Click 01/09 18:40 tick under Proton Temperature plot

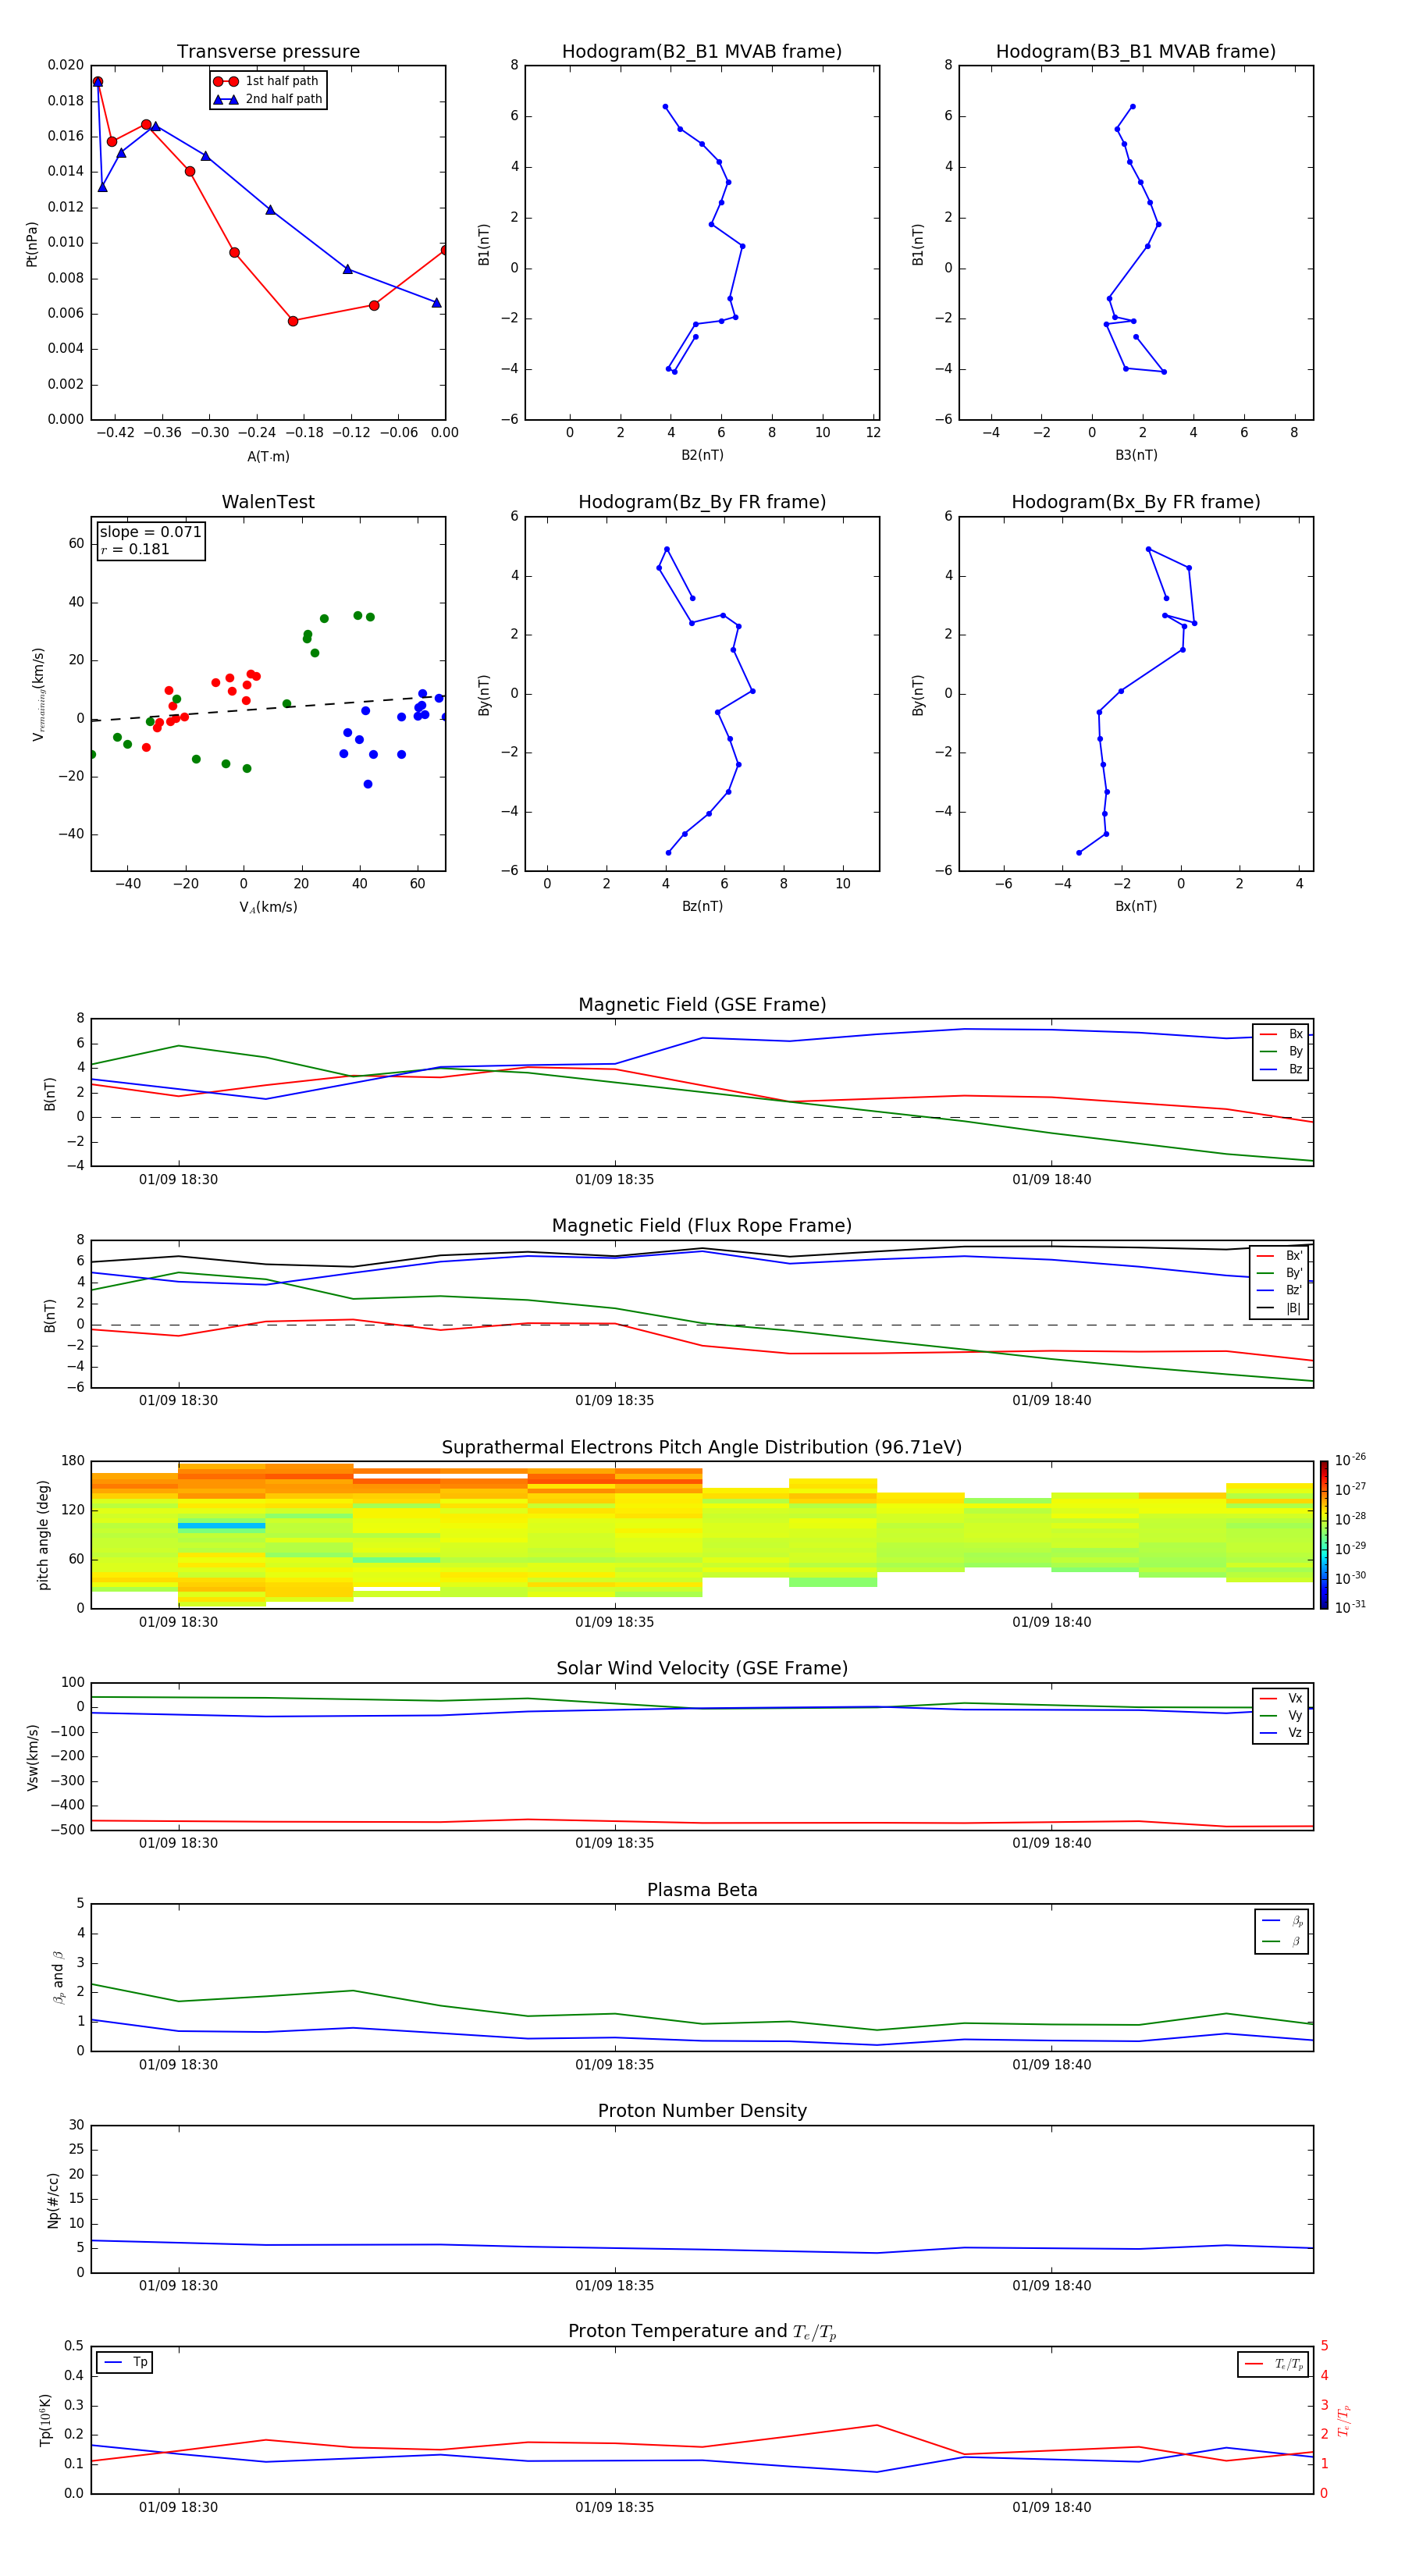(x=1052, y=2507)
